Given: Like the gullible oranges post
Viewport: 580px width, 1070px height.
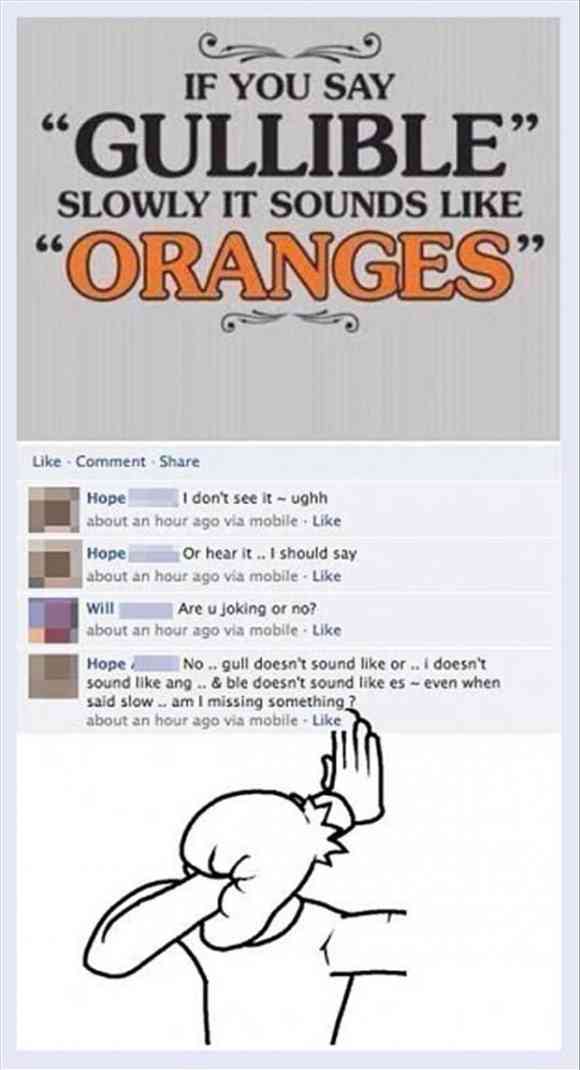Looking at the screenshot, I should [x=42, y=461].
